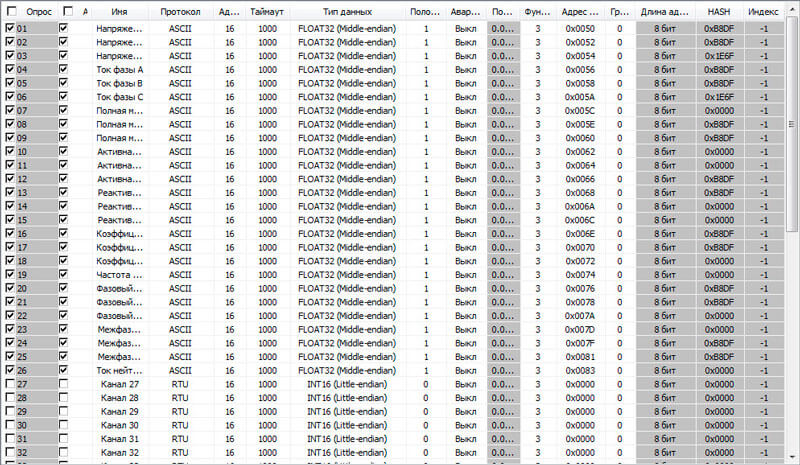This screenshot has width=800, height=465.
Task: Select the address cell 0x0050
Action: point(579,29)
